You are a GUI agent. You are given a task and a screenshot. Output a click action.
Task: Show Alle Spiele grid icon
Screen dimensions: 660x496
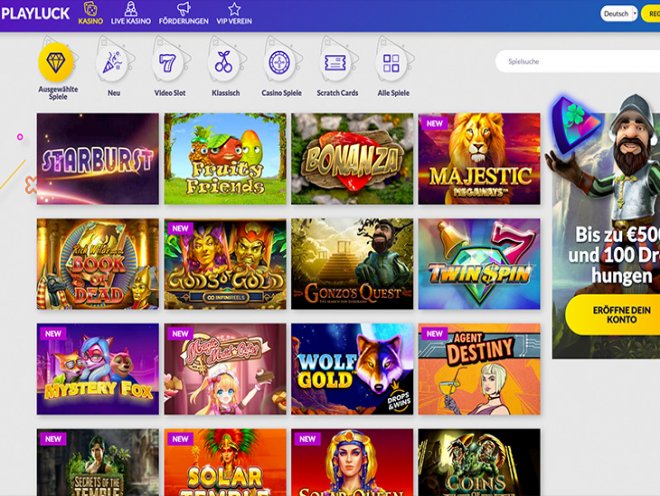pos(393,63)
